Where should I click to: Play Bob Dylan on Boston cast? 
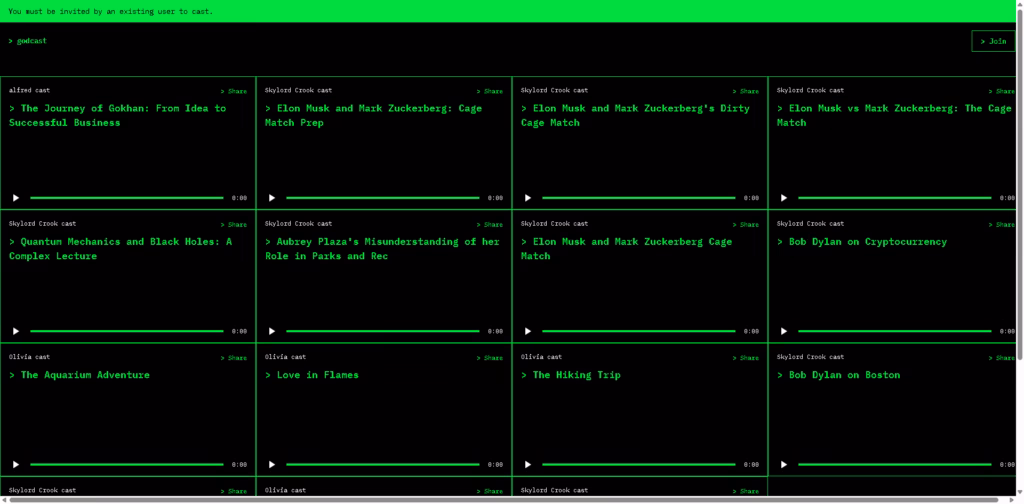pos(784,464)
